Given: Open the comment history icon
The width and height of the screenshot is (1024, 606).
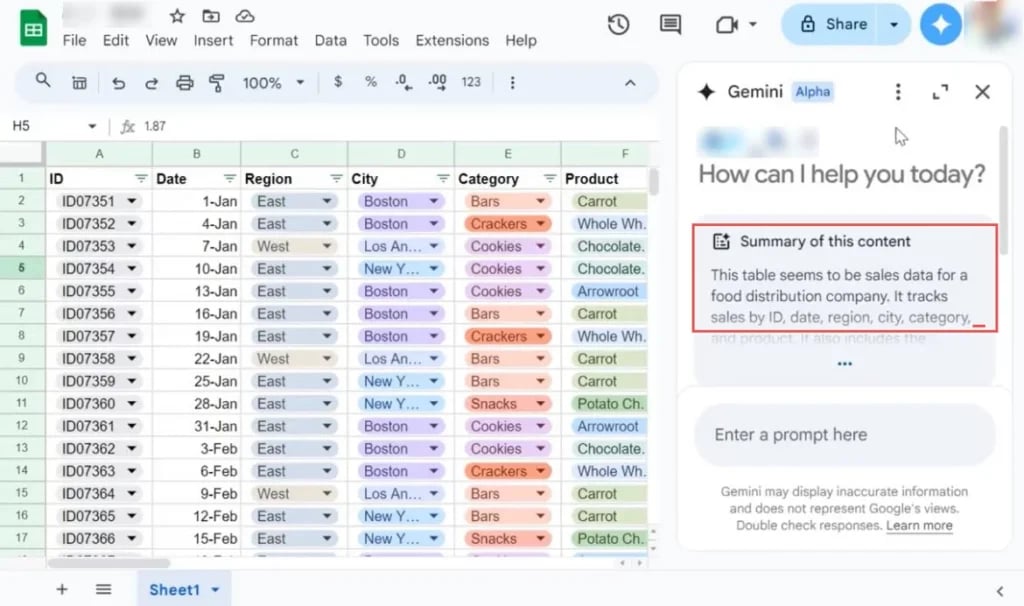Looking at the screenshot, I should click(670, 24).
